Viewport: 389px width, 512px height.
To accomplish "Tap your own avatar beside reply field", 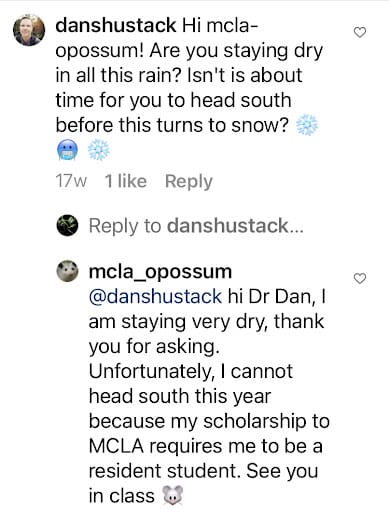I will [x=67, y=225].
